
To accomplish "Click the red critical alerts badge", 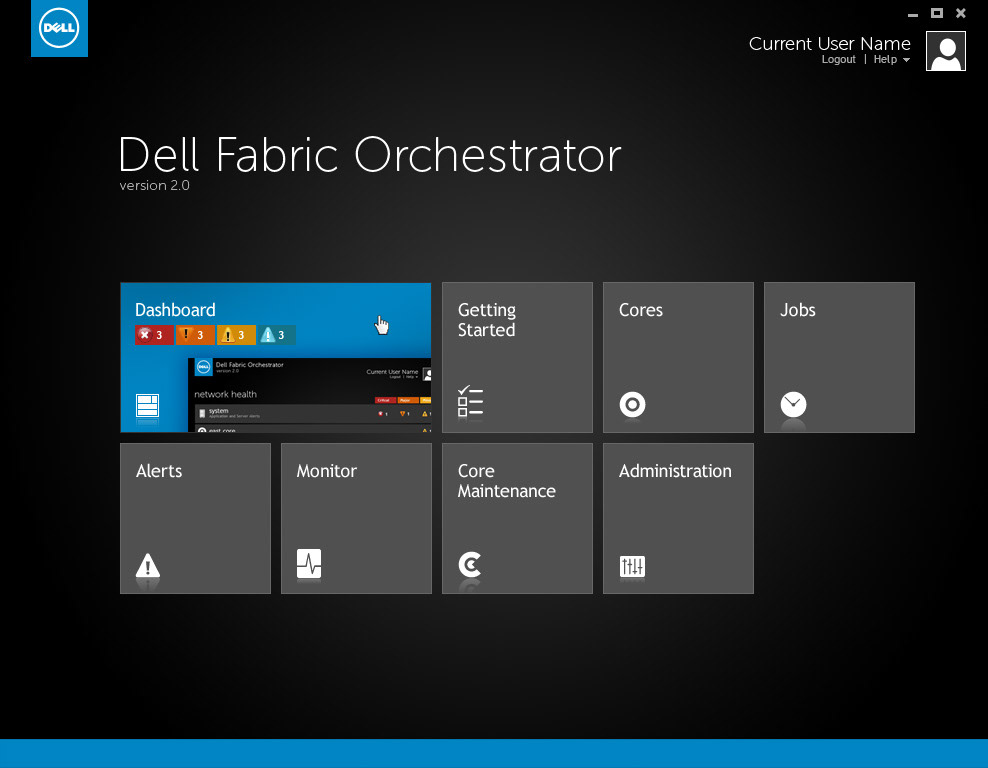I will point(154,335).
